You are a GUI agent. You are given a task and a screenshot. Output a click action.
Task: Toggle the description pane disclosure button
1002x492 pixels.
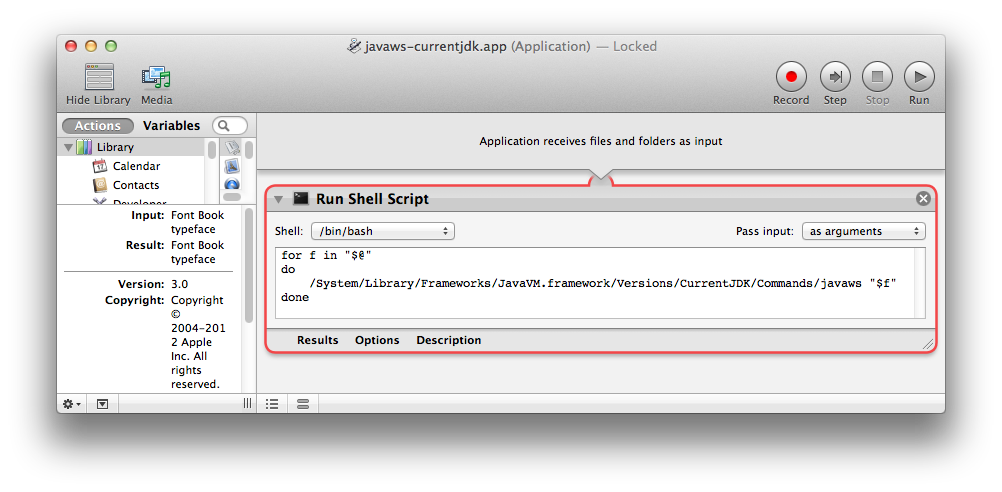tap(102, 404)
